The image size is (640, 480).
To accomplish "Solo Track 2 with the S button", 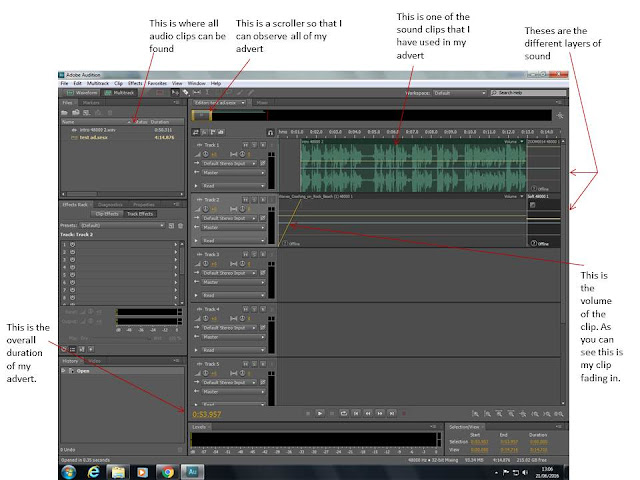I will tap(254, 200).
